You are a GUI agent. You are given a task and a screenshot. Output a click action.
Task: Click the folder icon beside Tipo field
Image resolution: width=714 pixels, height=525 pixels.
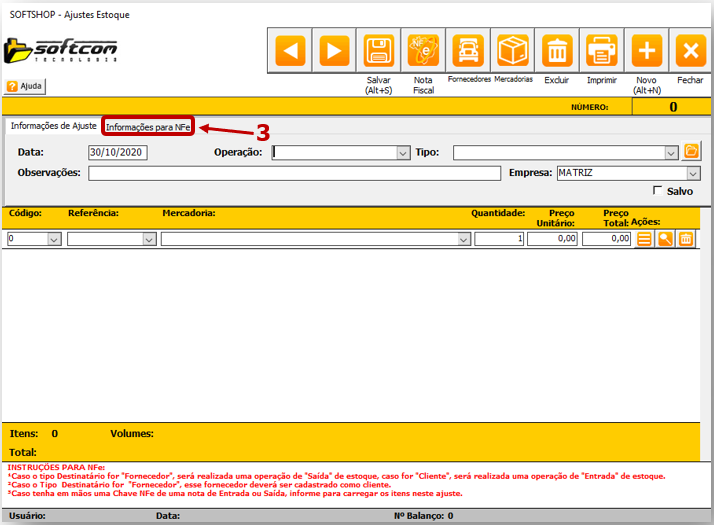click(x=691, y=152)
